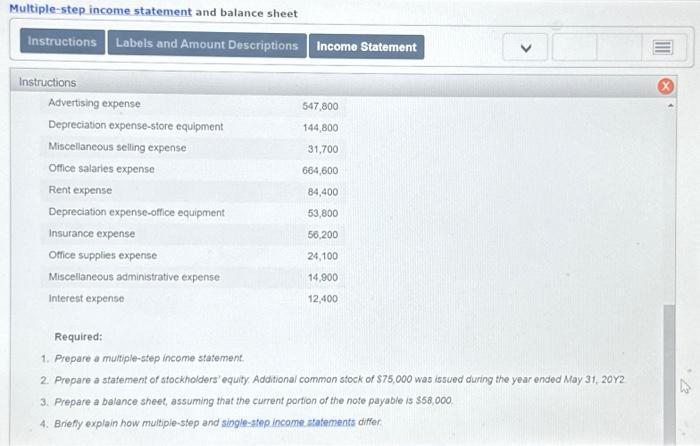Click the 31,700 amount

click(323, 149)
